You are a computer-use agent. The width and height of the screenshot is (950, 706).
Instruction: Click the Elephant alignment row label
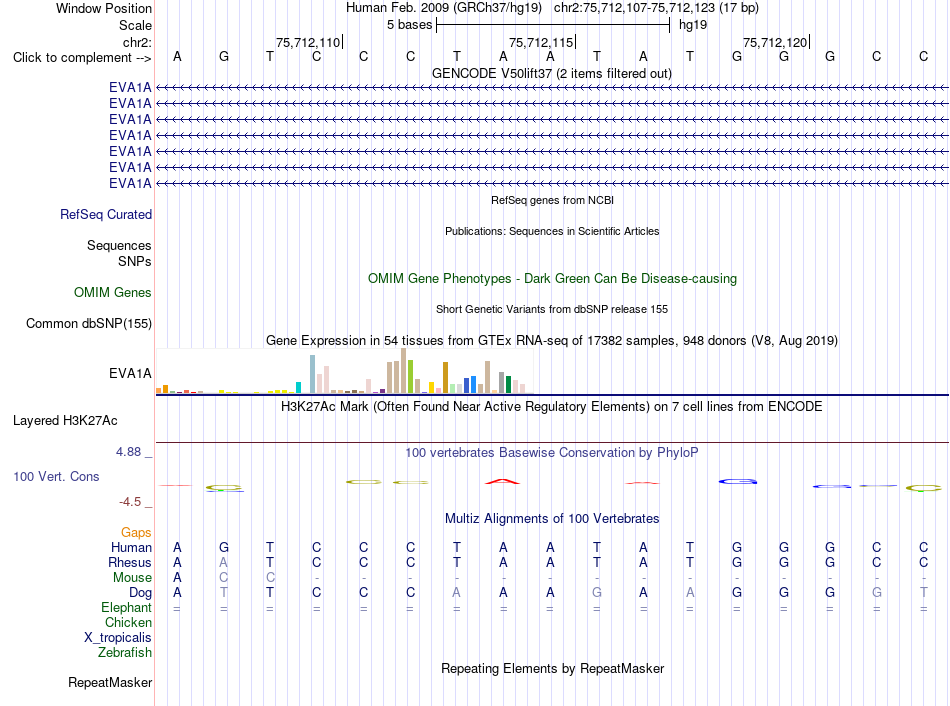(127, 608)
